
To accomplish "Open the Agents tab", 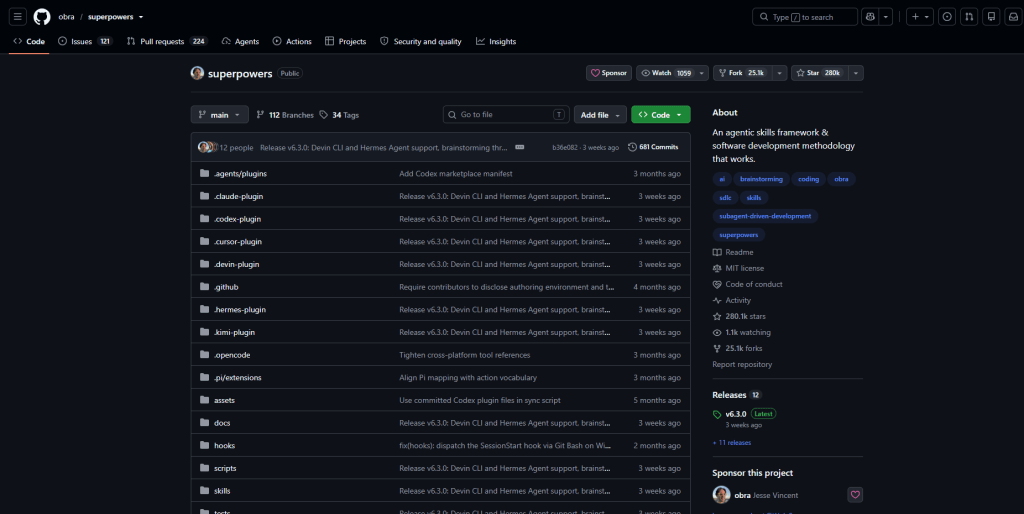I will 240,41.
